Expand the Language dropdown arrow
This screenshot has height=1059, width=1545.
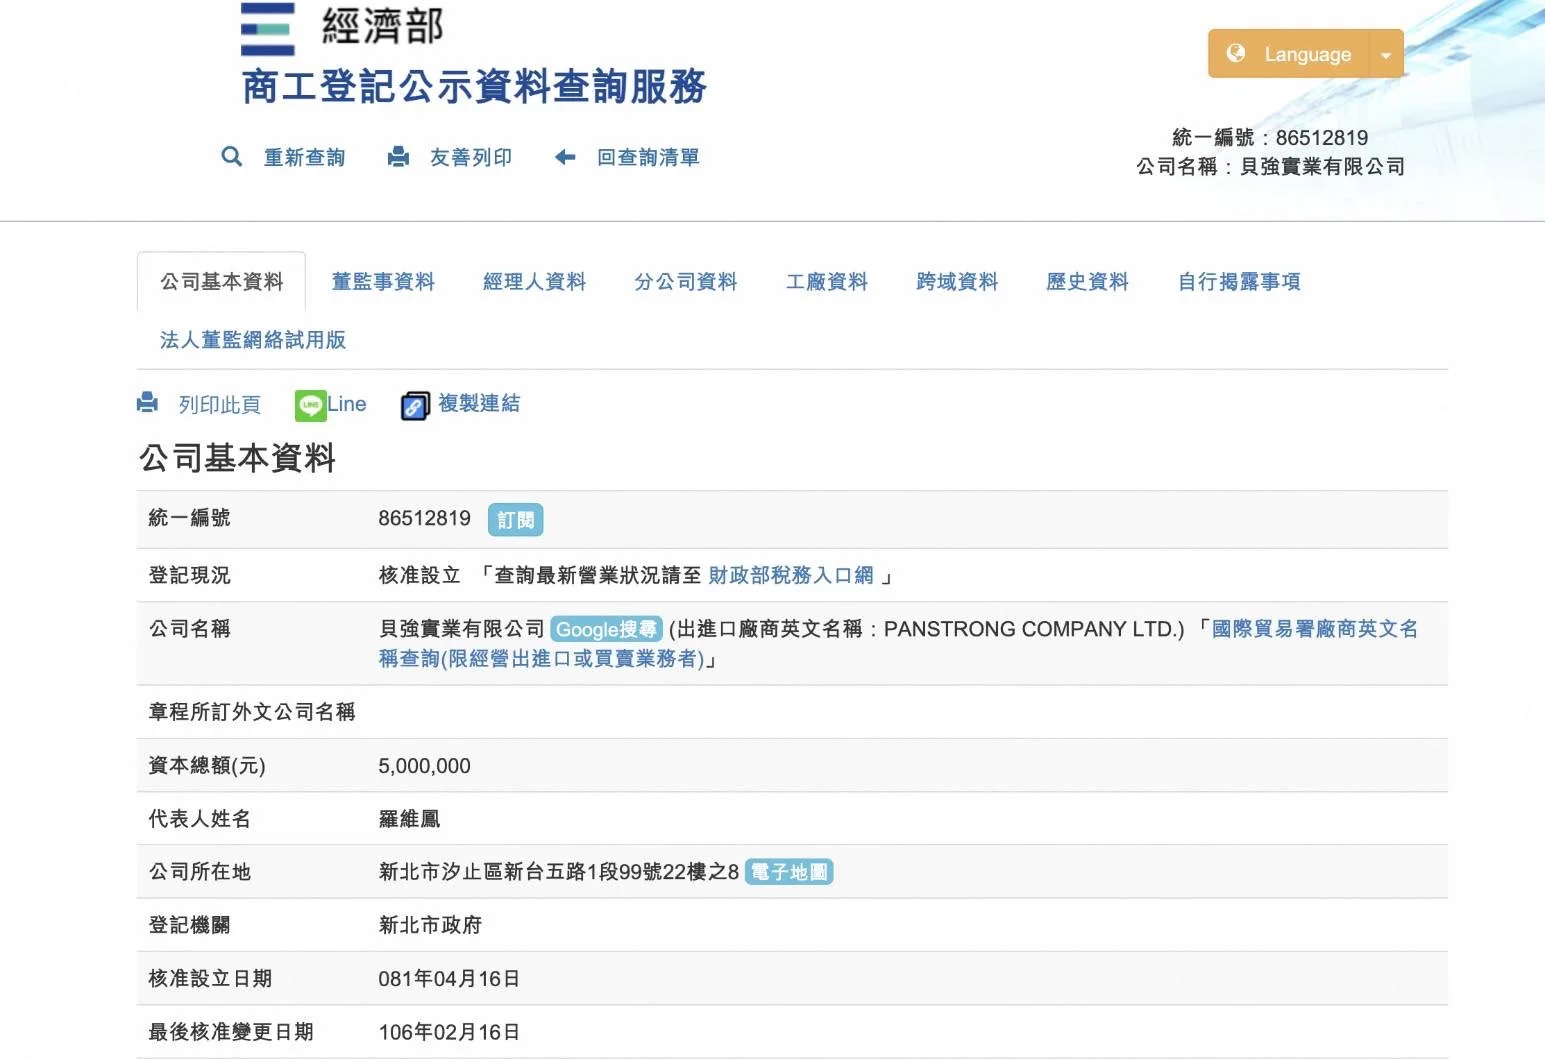1386,55
